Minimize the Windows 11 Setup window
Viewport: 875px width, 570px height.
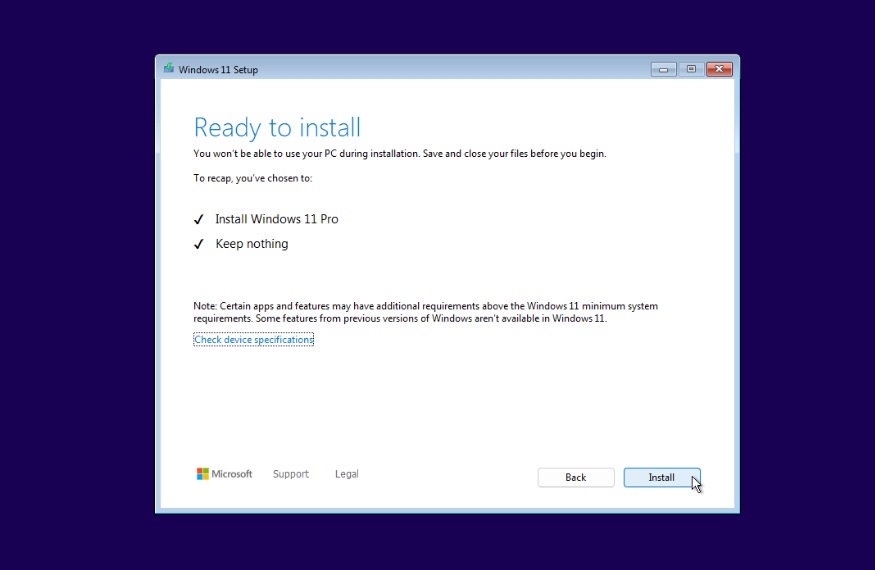pos(663,69)
